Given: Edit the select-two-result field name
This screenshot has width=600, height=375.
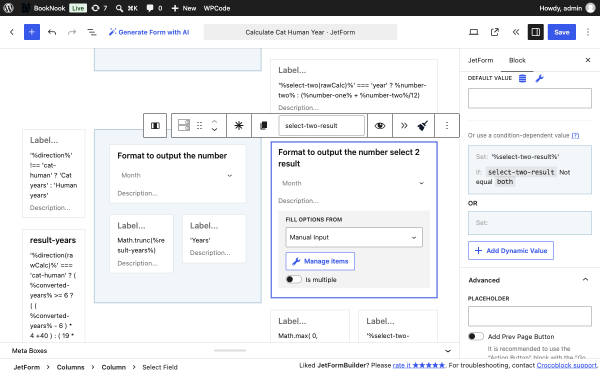Looking at the screenshot, I should pos(321,126).
